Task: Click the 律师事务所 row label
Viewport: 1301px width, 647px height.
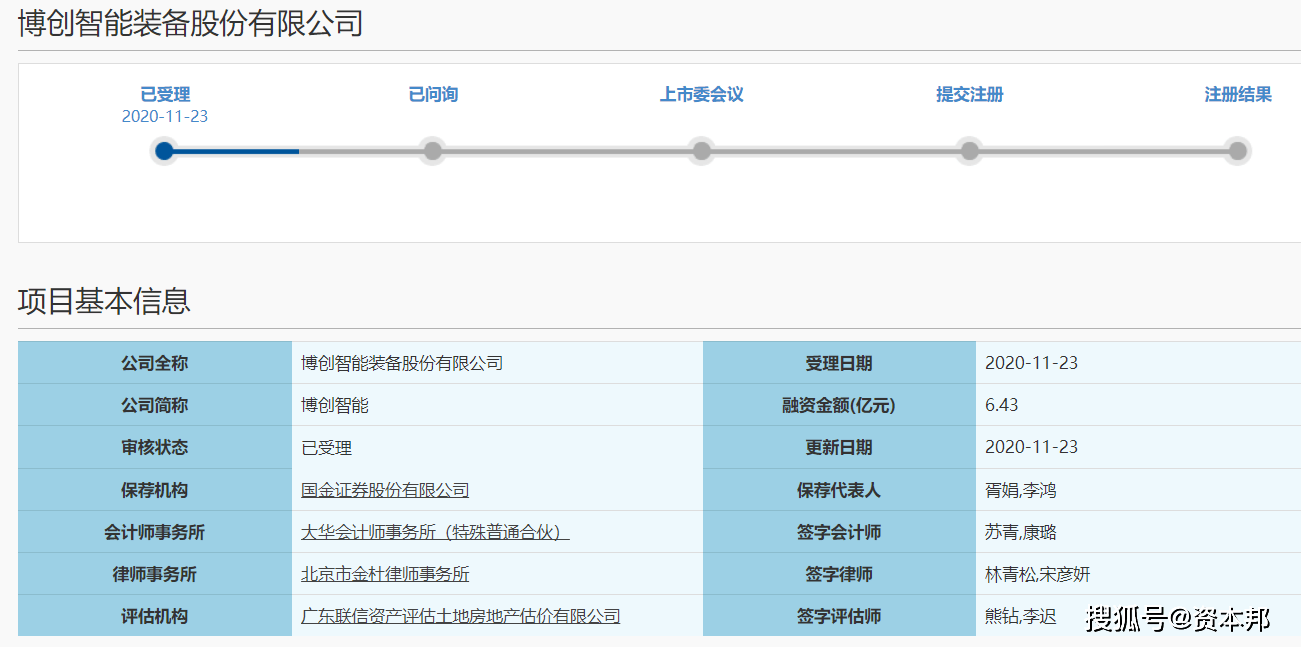Action: [x=155, y=574]
